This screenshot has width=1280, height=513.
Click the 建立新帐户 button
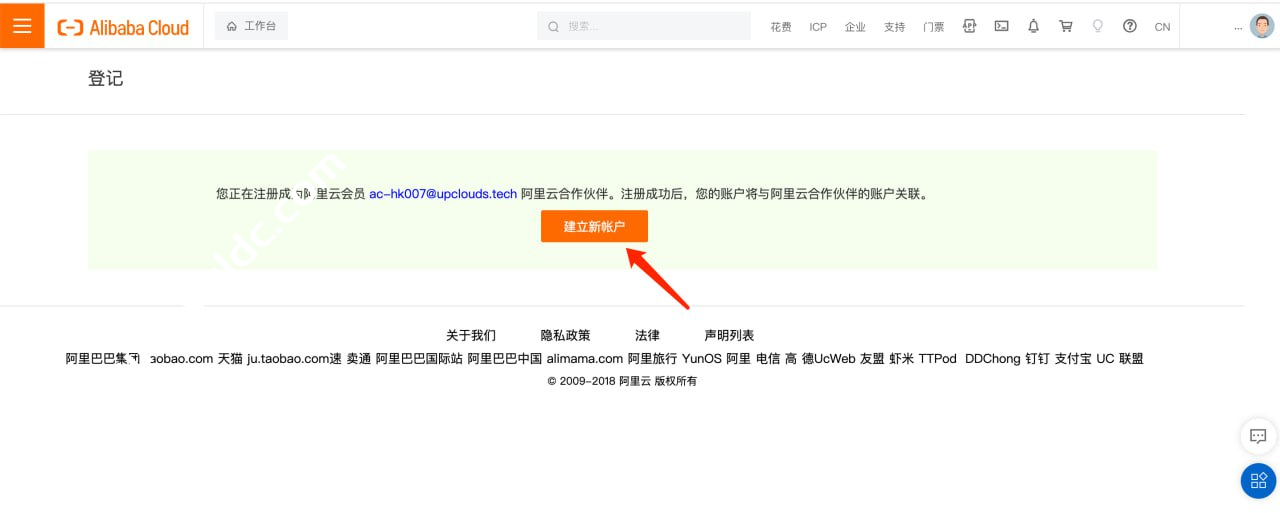[594, 226]
